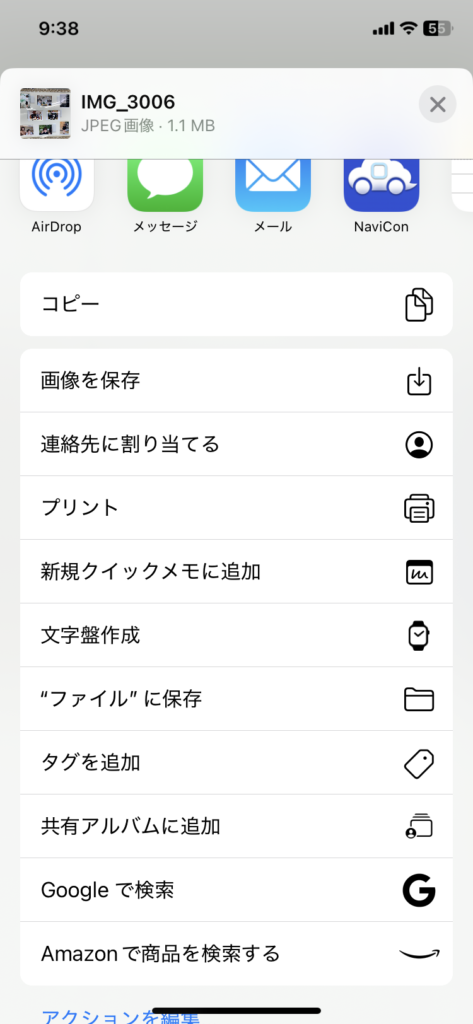Open the green メッセージ app icon
This screenshot has width=473, height=1024.
tap(165, 185)
